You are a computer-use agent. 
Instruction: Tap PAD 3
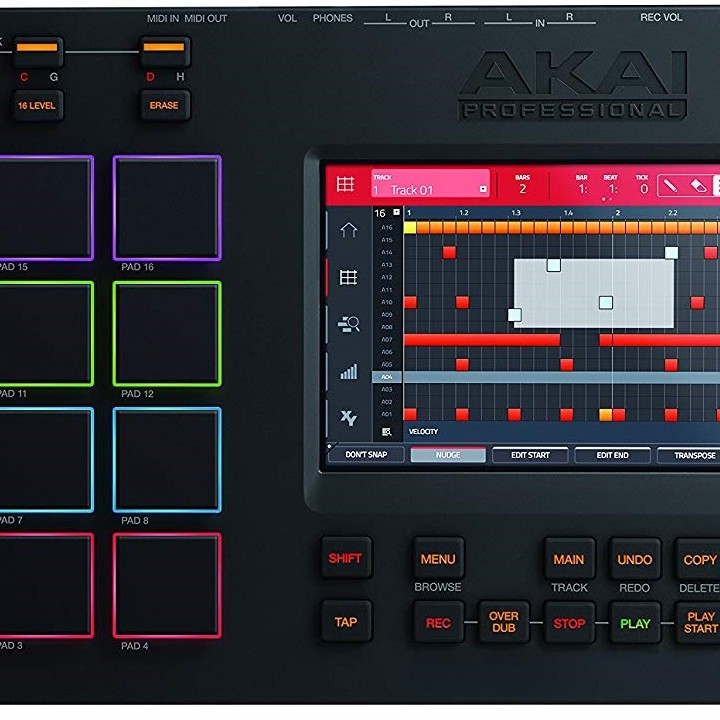(x=45, y=585)
